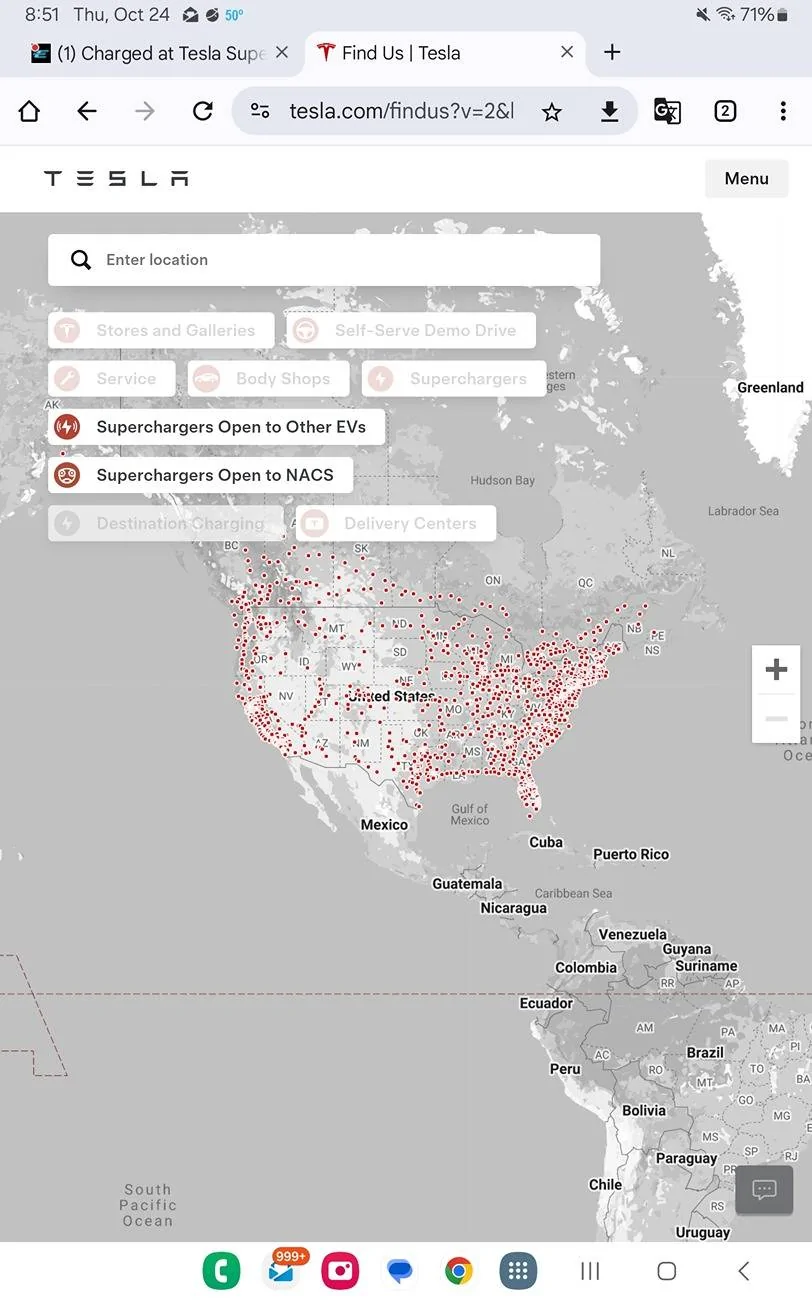Tap the download icon in address bar

[609, 112]
